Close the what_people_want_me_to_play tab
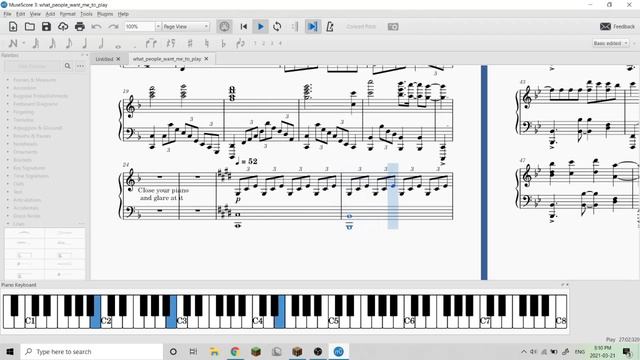The image size is (640, 360). tap(206, 59)
